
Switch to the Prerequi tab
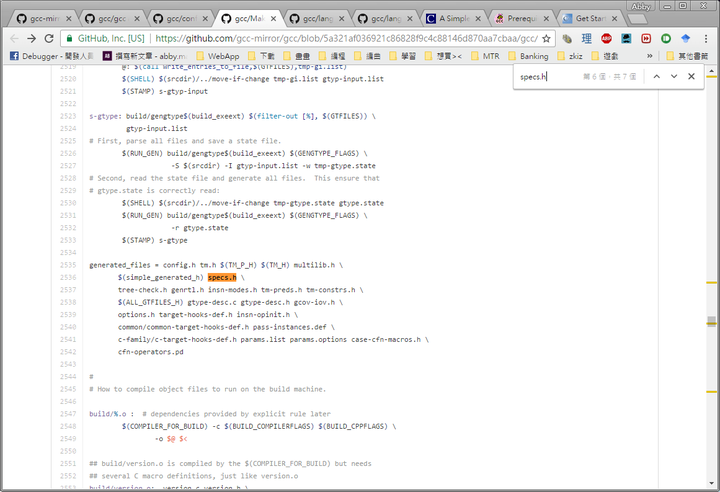[521, 18]
